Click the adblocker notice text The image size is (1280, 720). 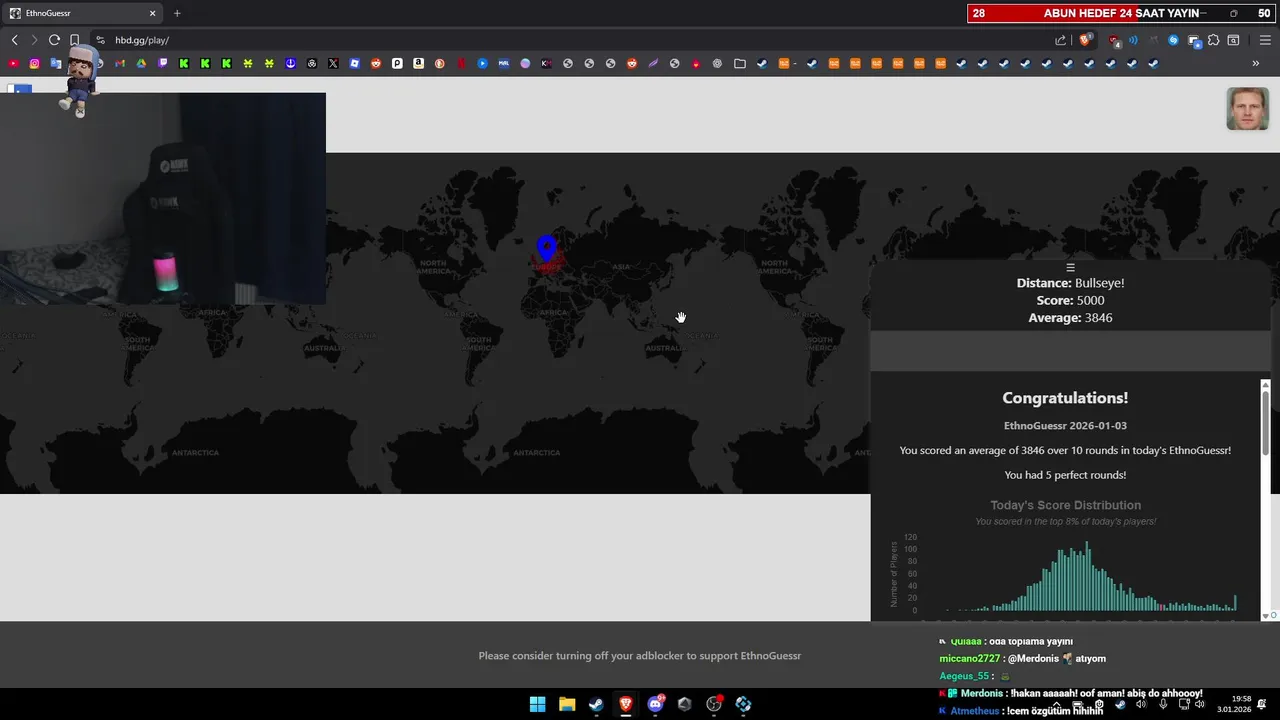[640, 656]
